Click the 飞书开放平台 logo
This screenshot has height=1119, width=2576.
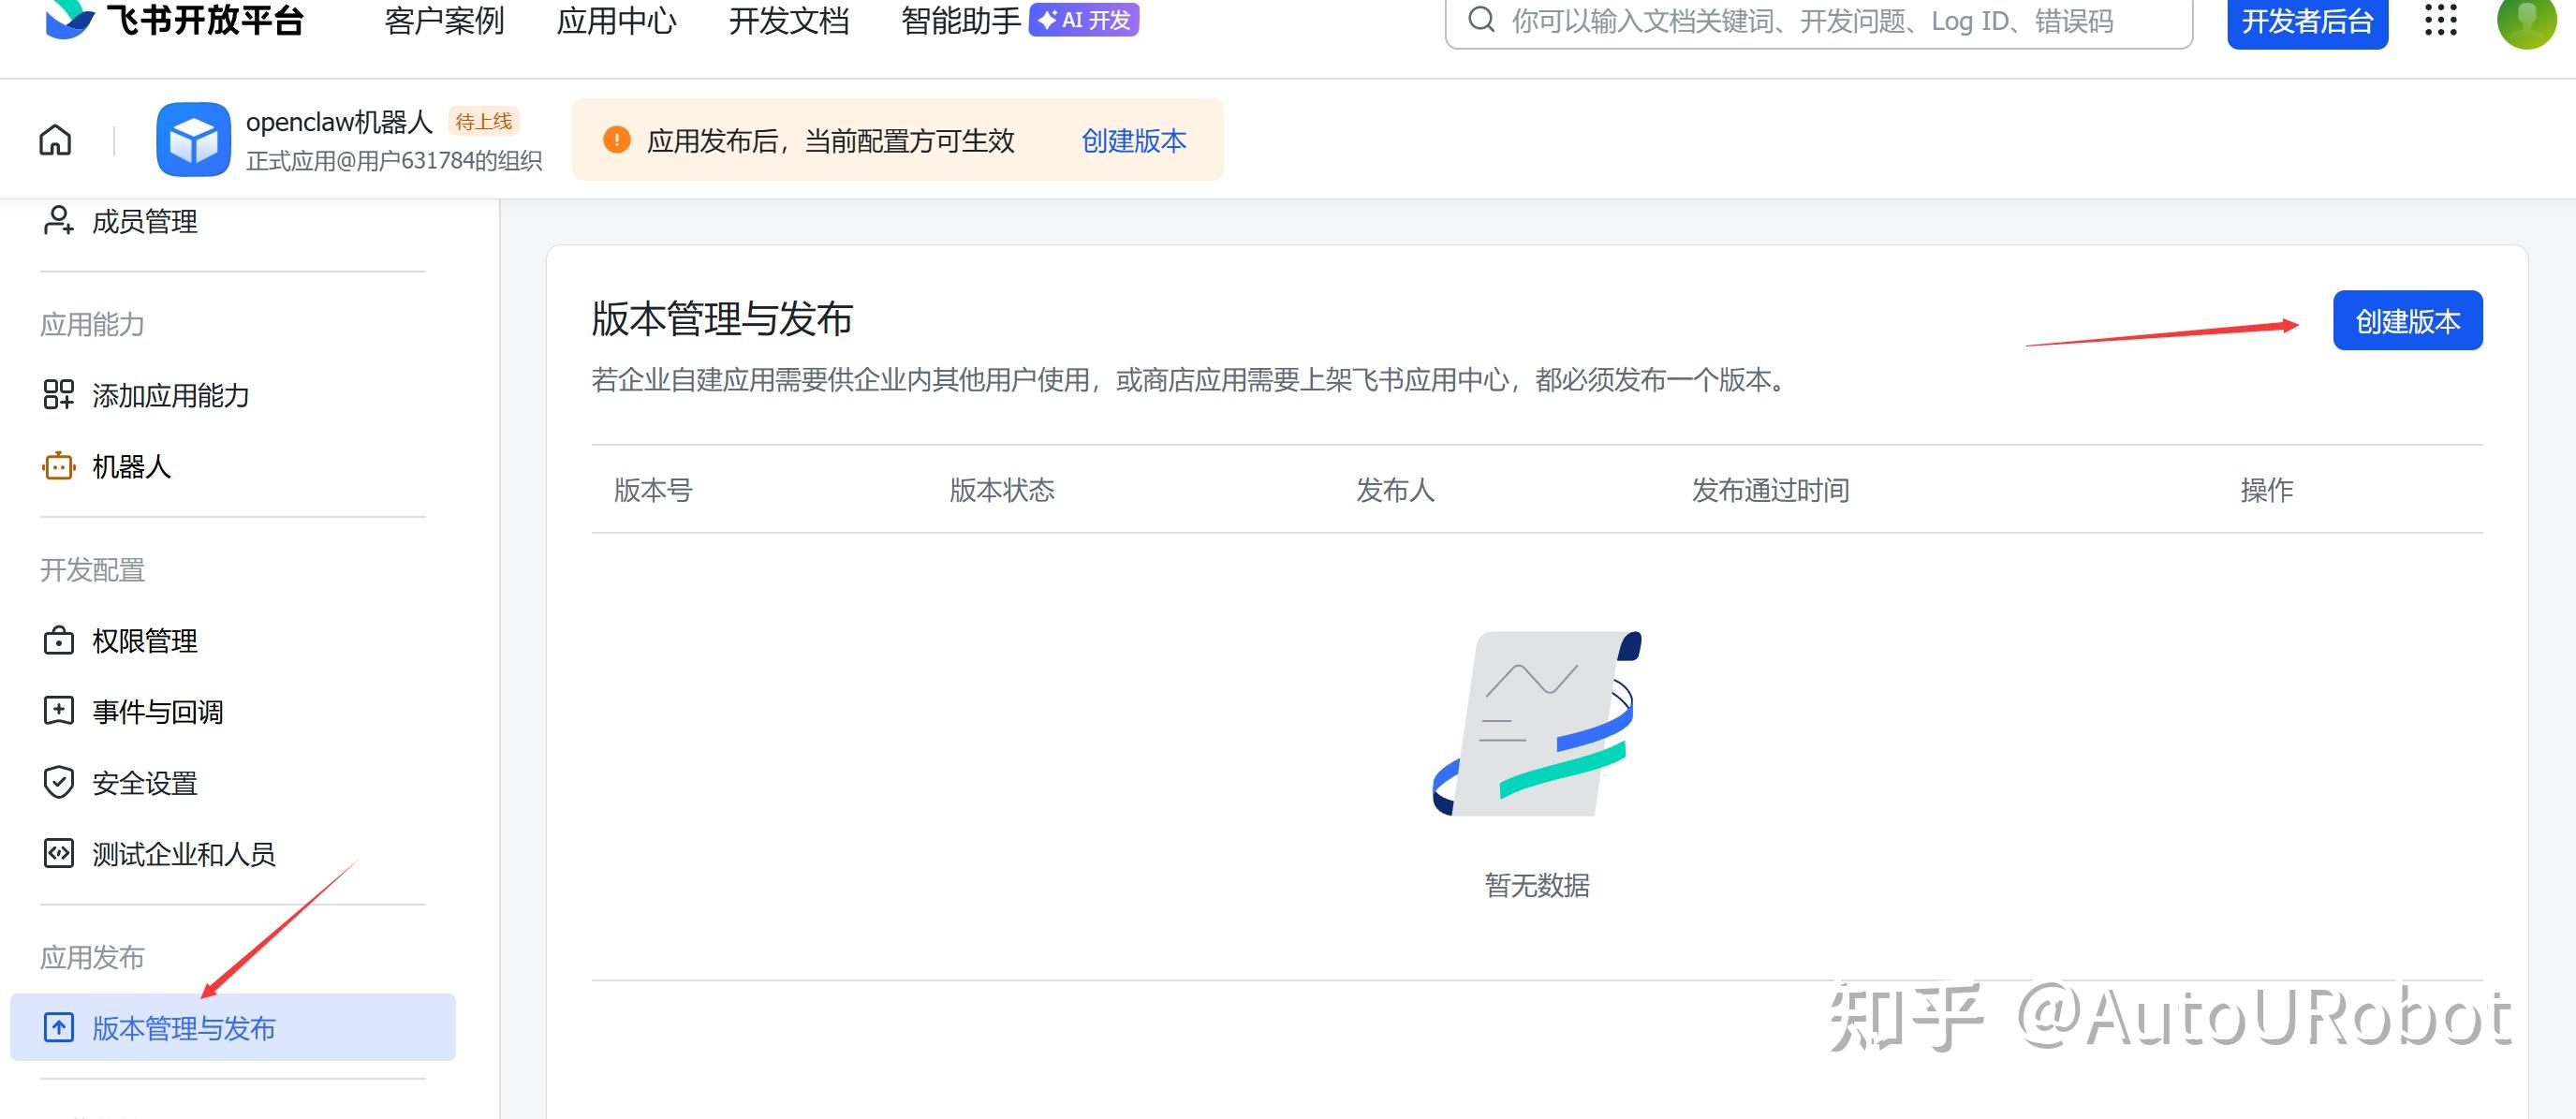(x=175, y=20)
